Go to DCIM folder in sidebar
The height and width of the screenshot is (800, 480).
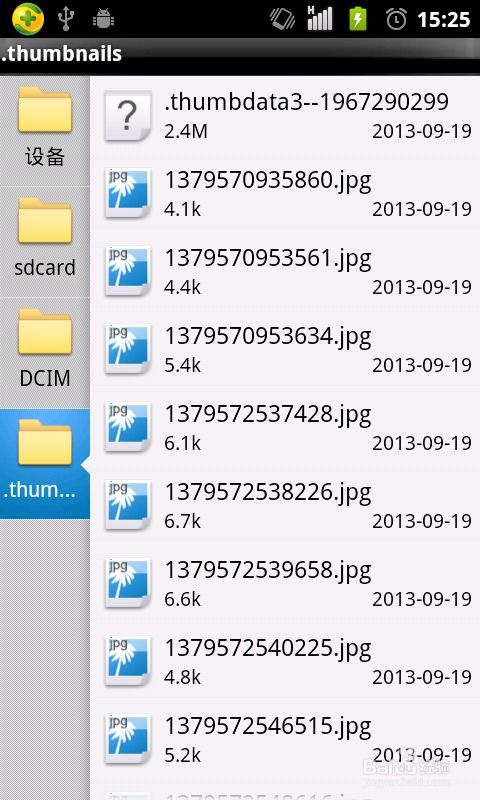click(x=45, y=353)
